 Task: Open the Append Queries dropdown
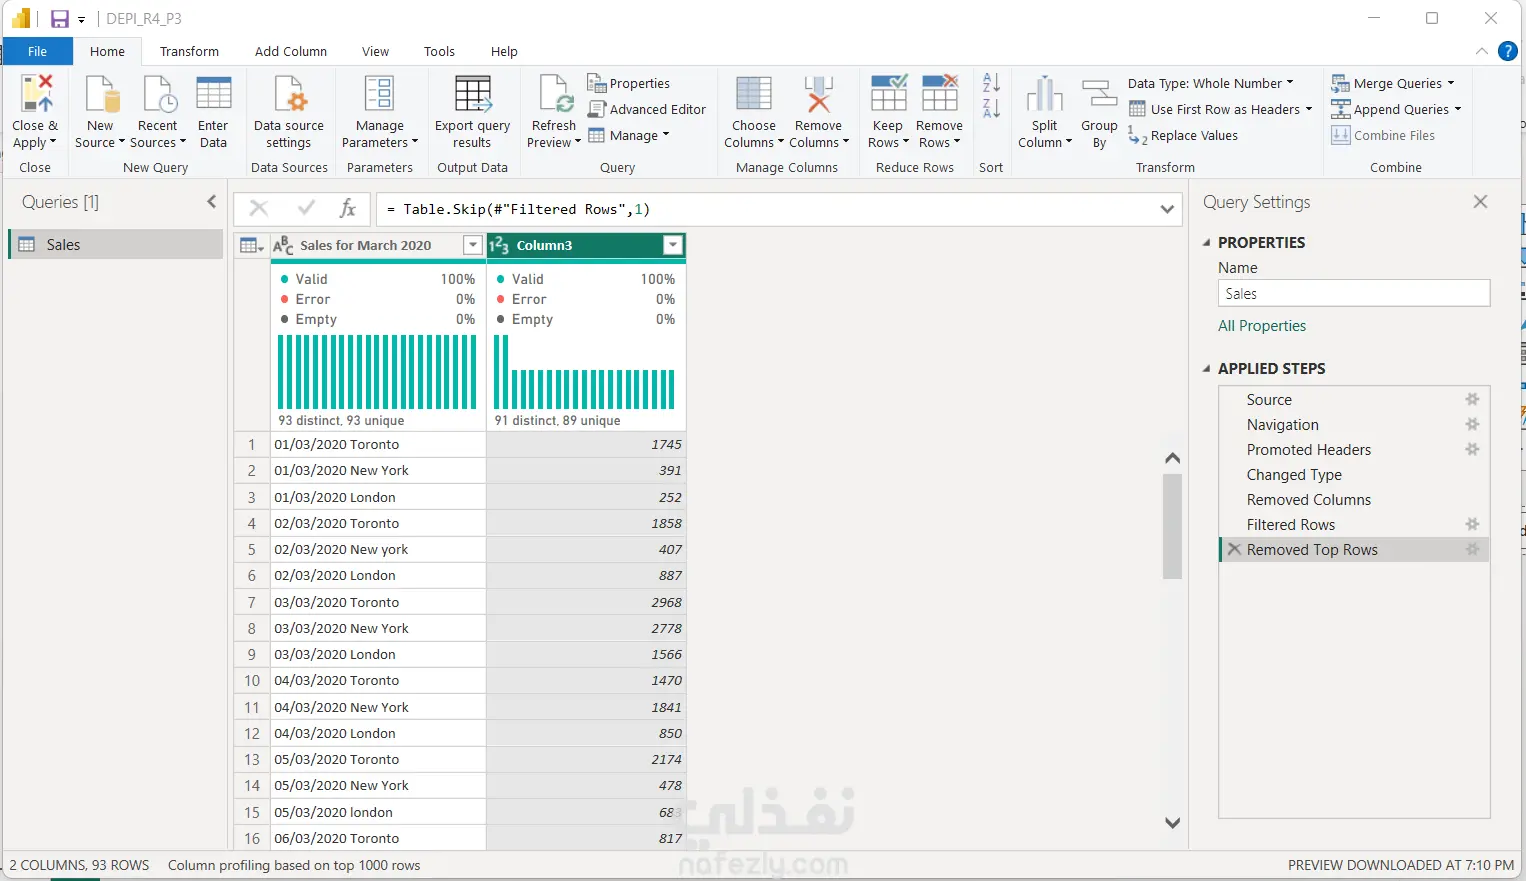click(1396, 109)
